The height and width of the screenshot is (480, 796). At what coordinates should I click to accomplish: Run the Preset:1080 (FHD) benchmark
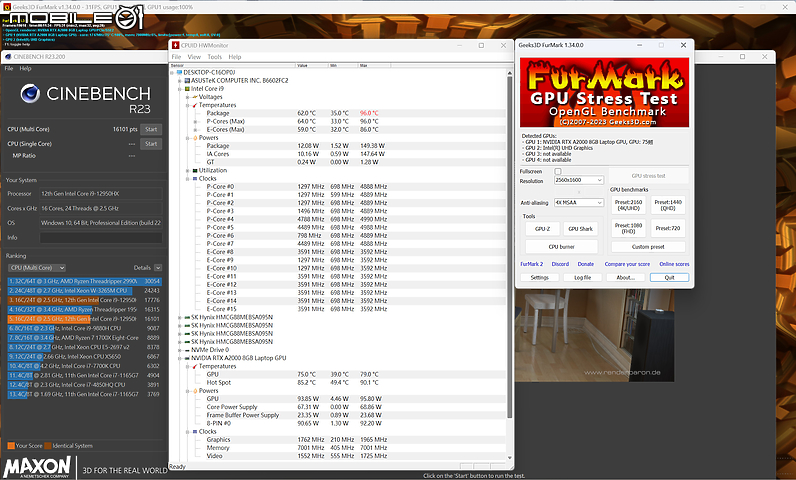pos(628,228)
